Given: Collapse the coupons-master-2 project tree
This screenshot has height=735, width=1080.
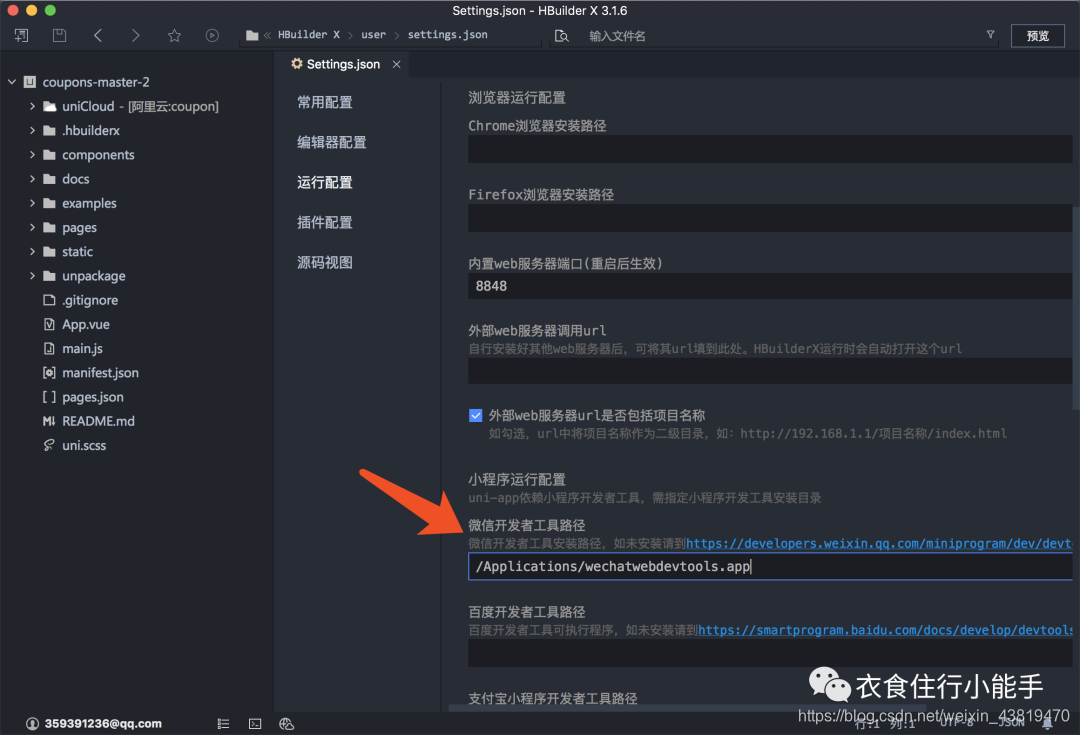Looking at the screenshot, I should tap(12, 82).
